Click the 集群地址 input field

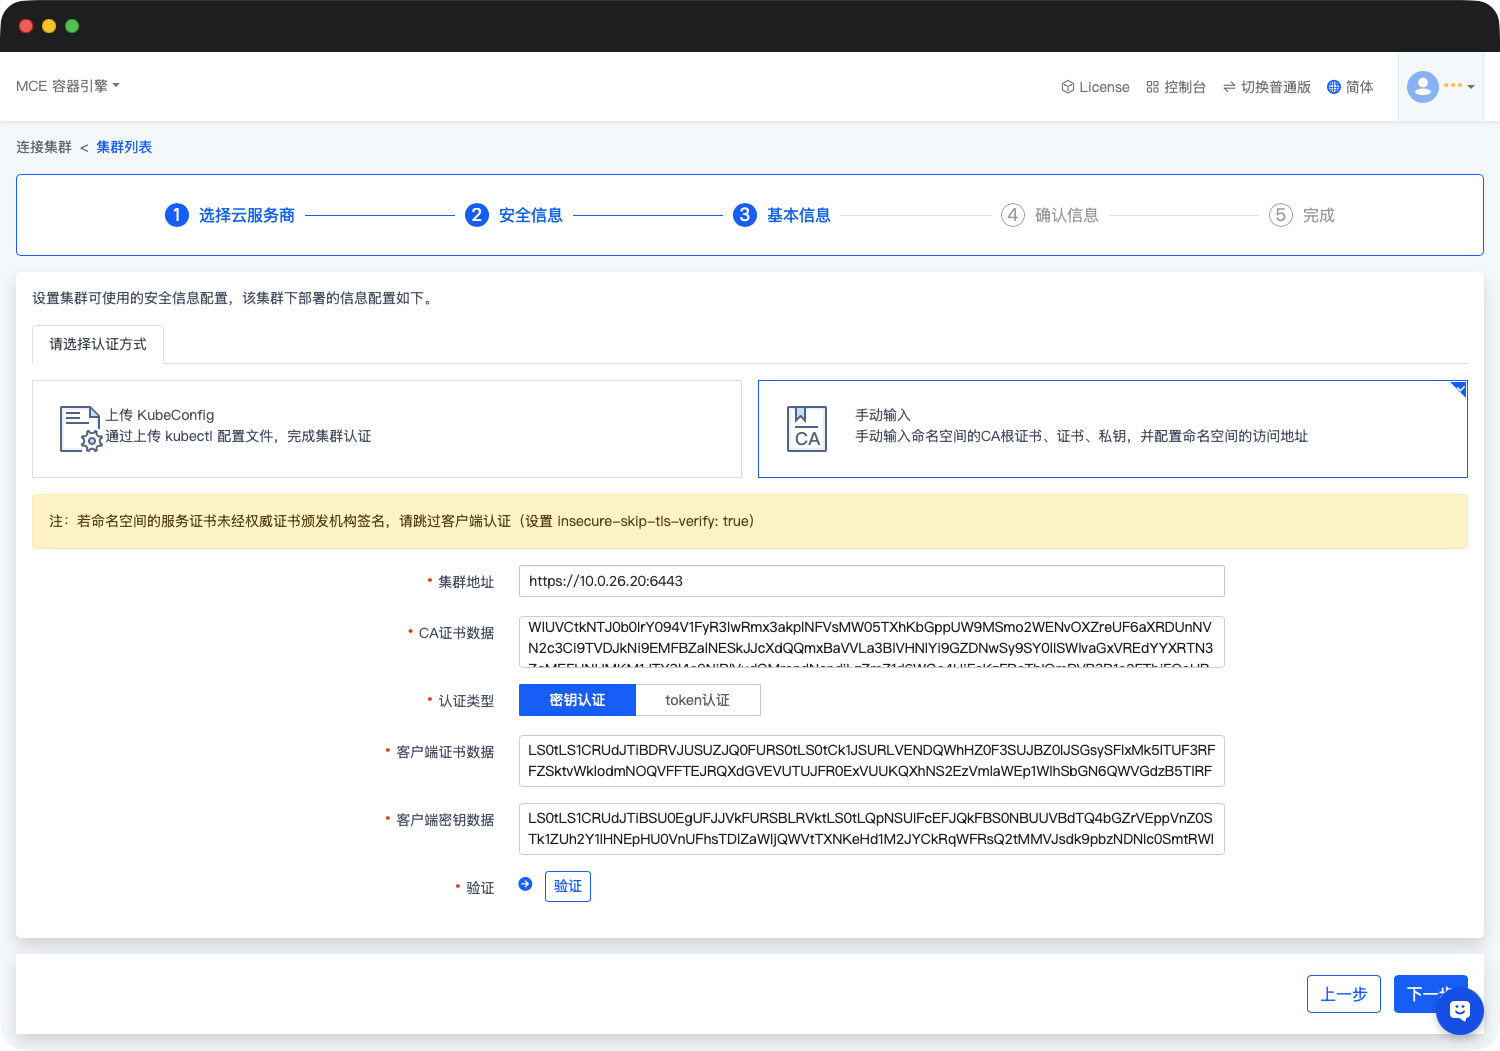coord(871,581)
